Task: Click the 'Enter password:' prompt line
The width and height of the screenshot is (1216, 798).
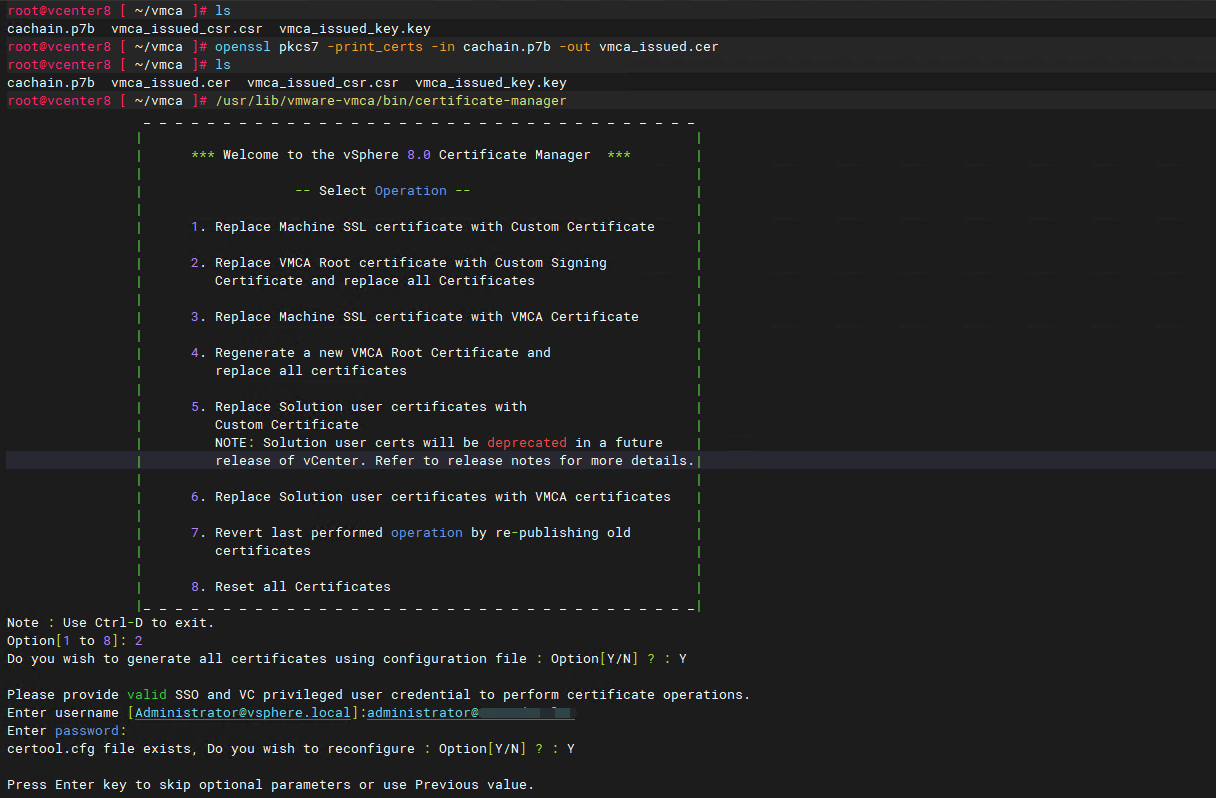Action: pyautogui.click(x=67, y=731)
